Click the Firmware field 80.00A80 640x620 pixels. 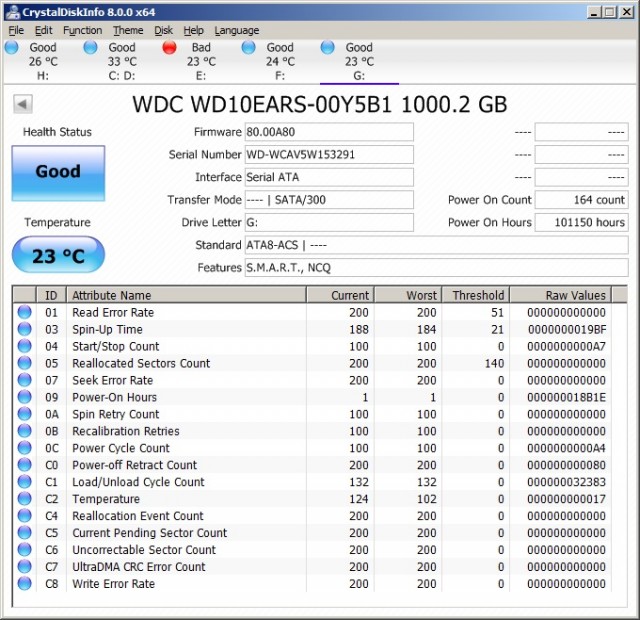tap(329, 132)
